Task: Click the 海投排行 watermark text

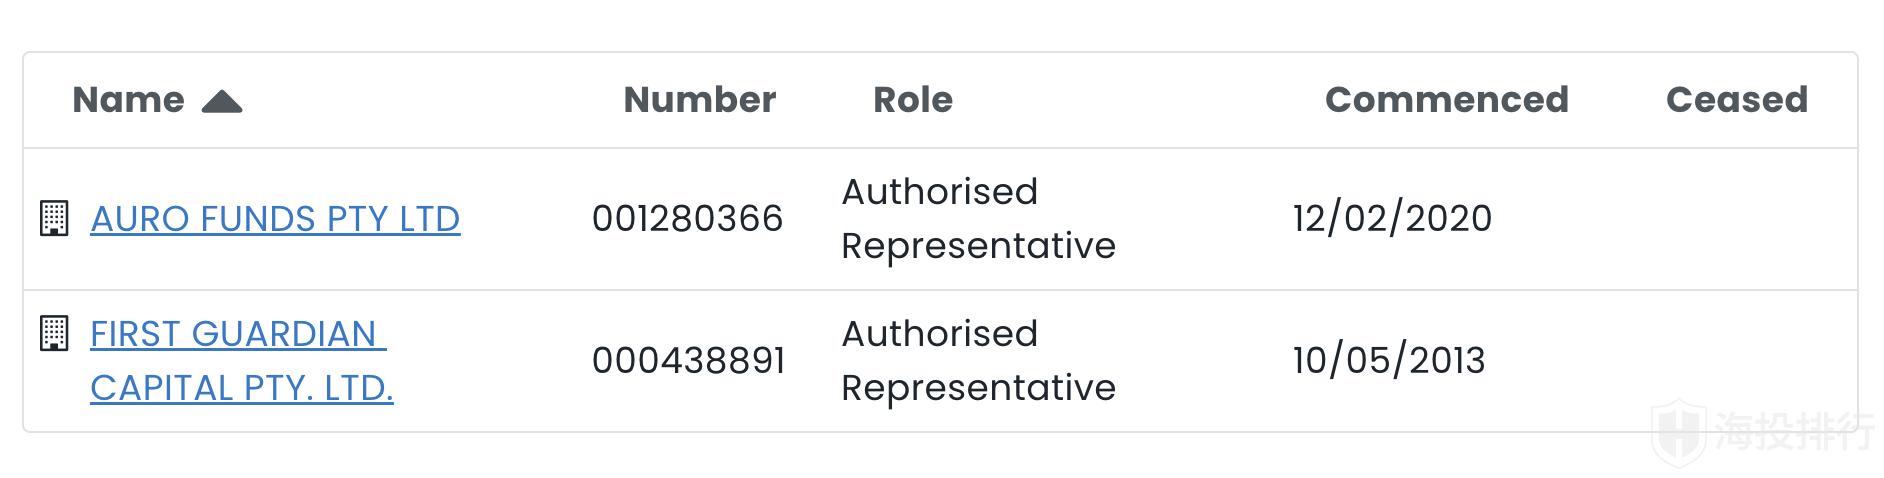Action: pos(1794,432)
